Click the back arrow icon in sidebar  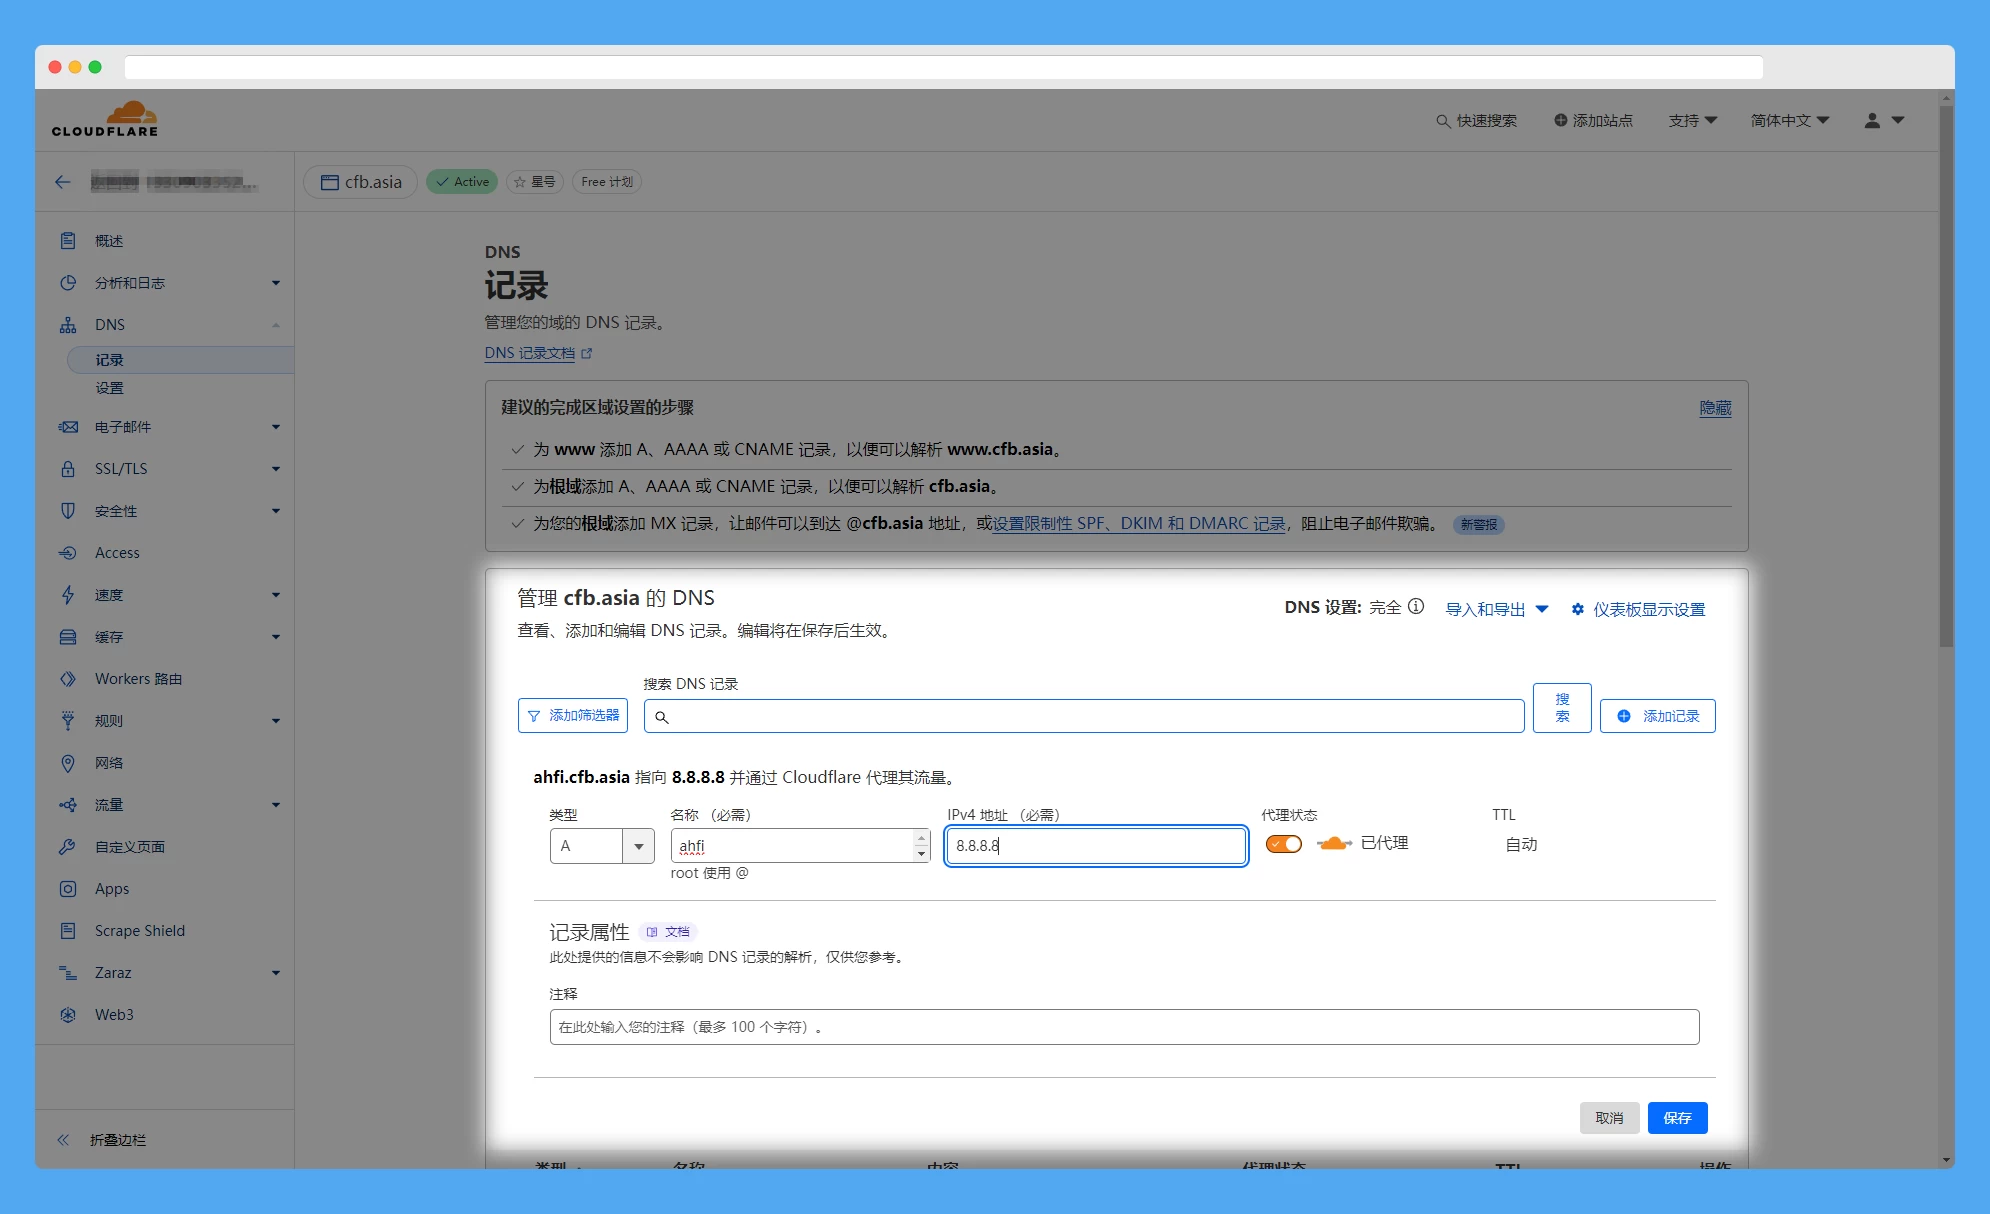pos(63,182)
